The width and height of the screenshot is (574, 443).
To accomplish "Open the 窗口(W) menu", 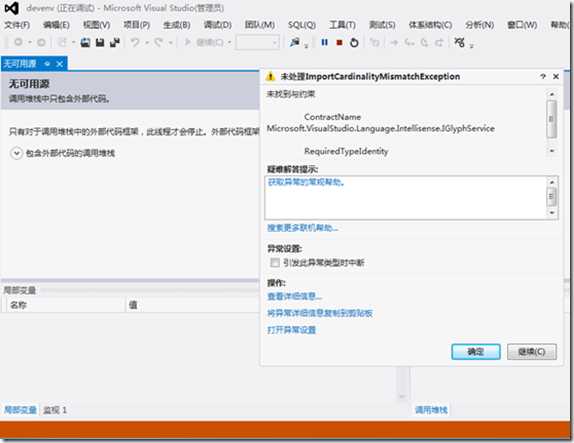I will 522,25.
